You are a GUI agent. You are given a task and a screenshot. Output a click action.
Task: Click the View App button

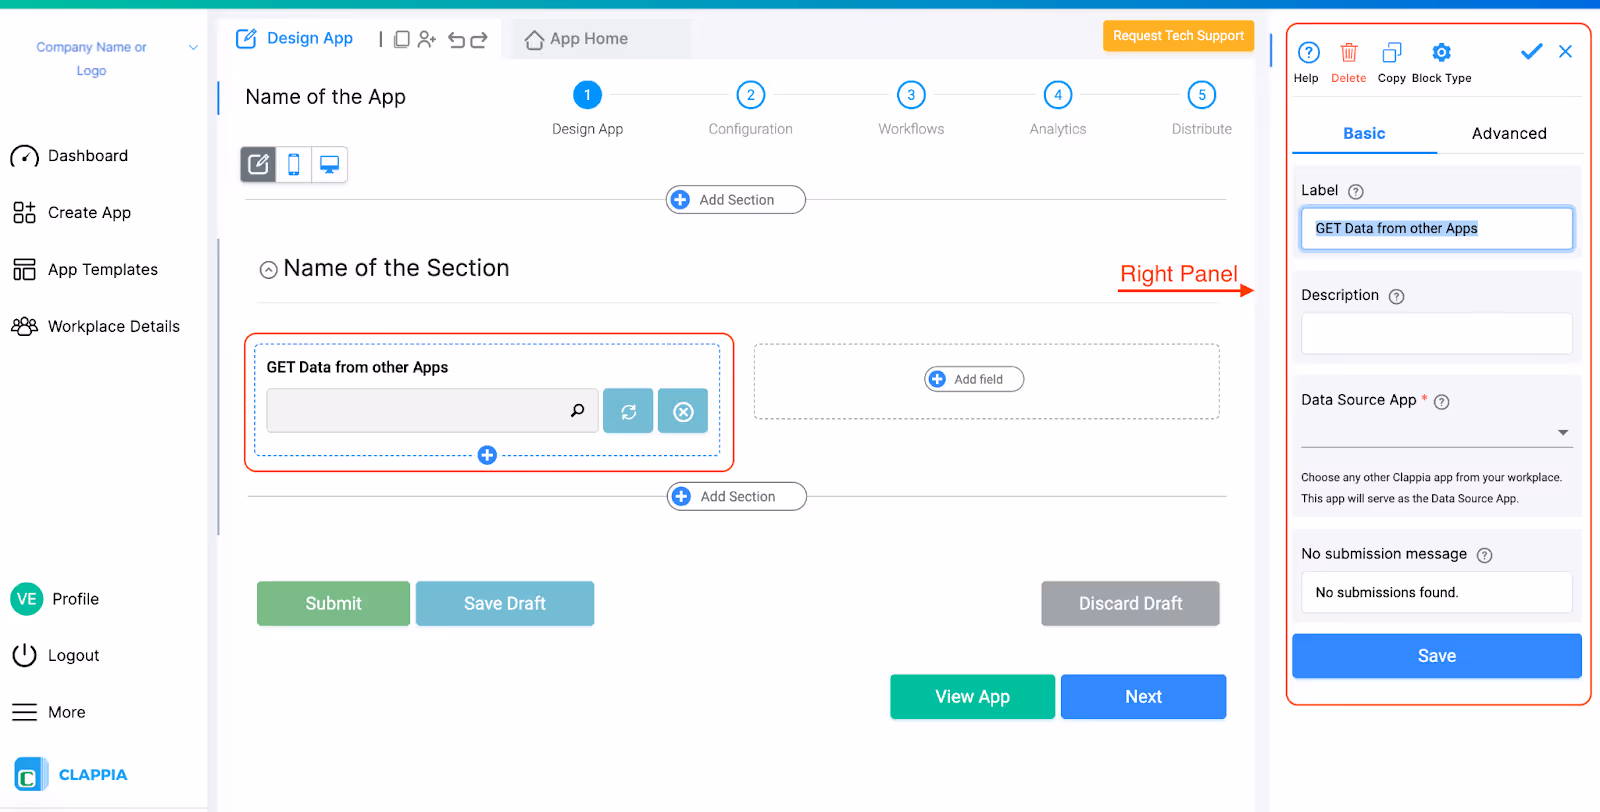coord(972,697)
